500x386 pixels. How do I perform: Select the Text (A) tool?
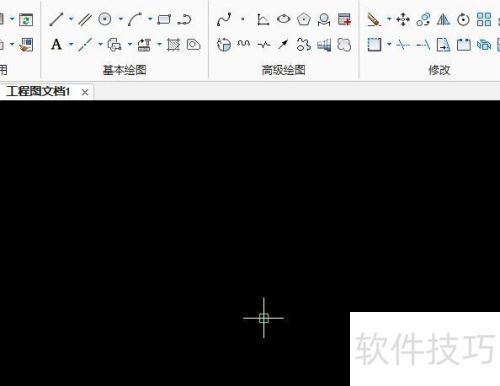[x=56, y=45]
